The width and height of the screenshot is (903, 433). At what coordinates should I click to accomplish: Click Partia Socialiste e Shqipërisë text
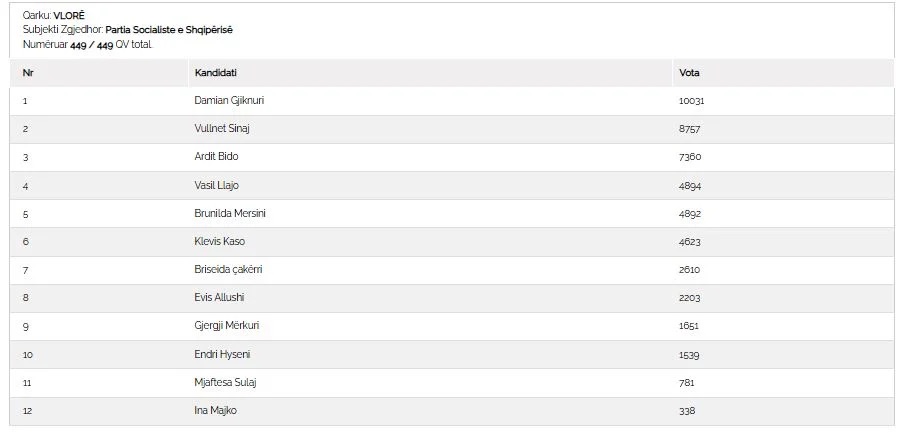pos(169,30)
